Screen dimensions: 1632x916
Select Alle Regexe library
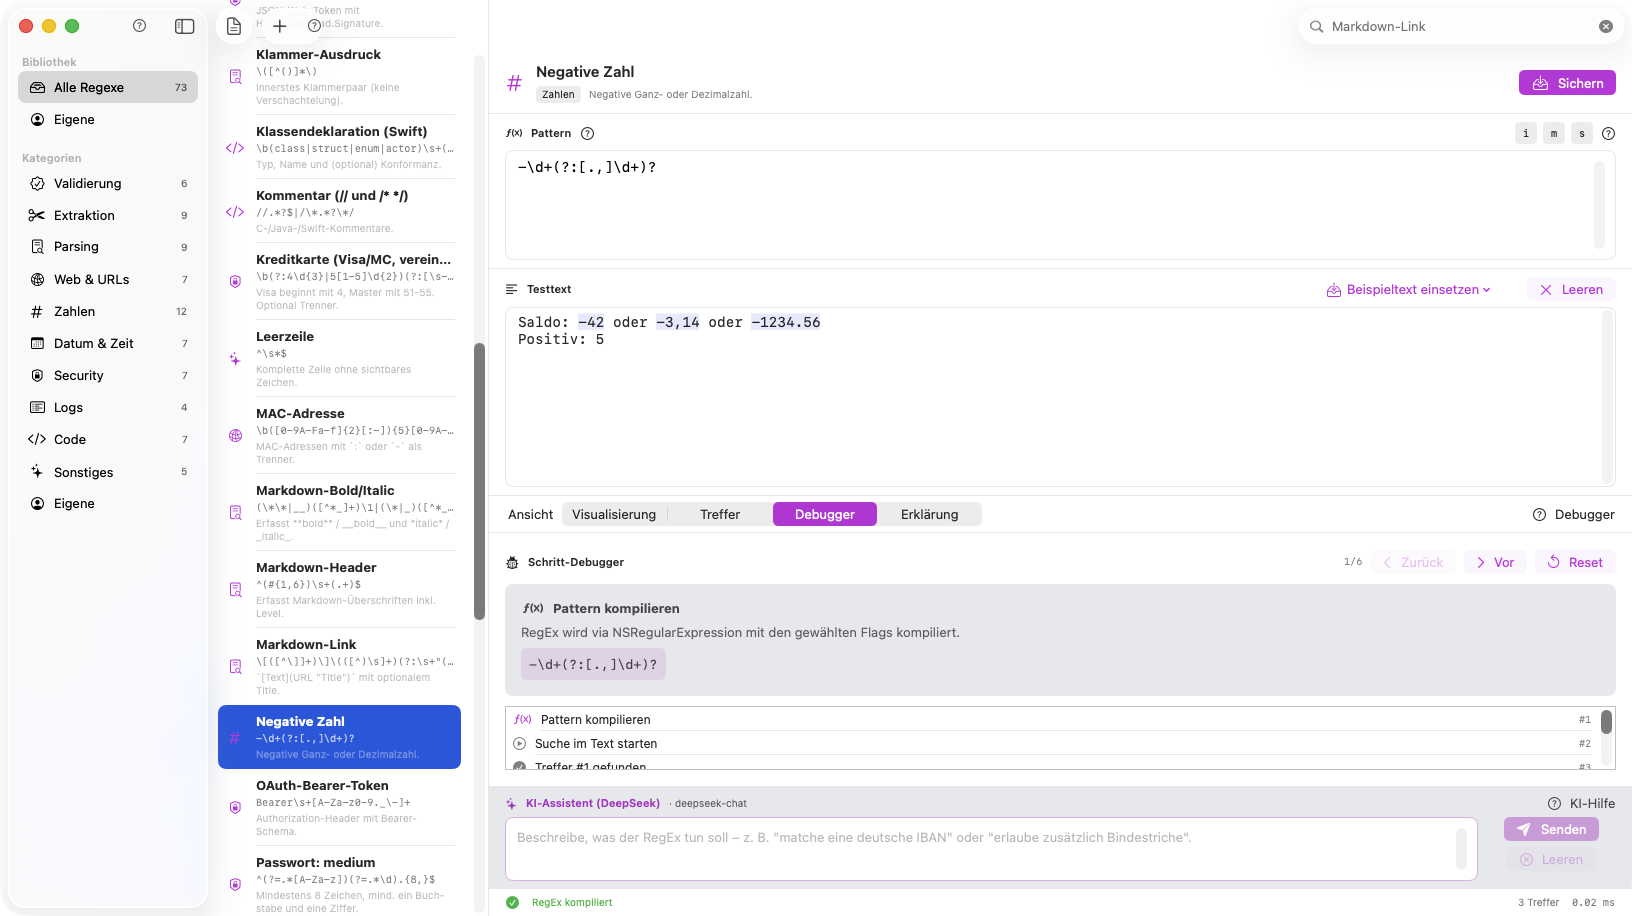click(x=108, y=88)
